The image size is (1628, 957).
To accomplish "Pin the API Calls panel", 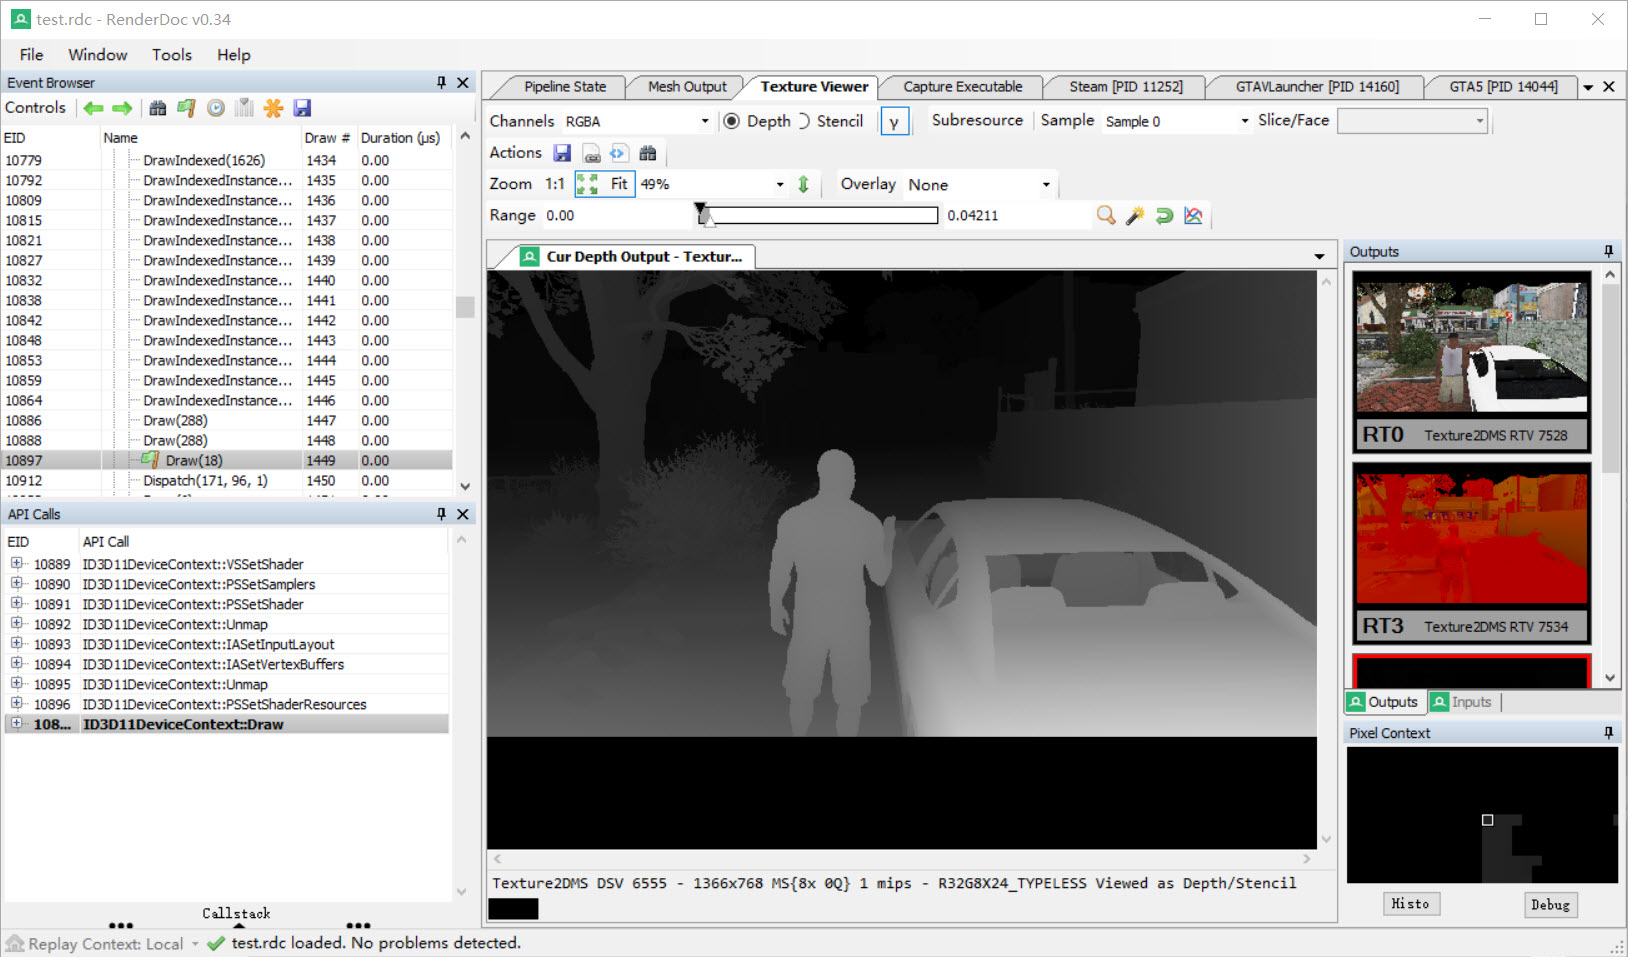I will coord(441,514).
